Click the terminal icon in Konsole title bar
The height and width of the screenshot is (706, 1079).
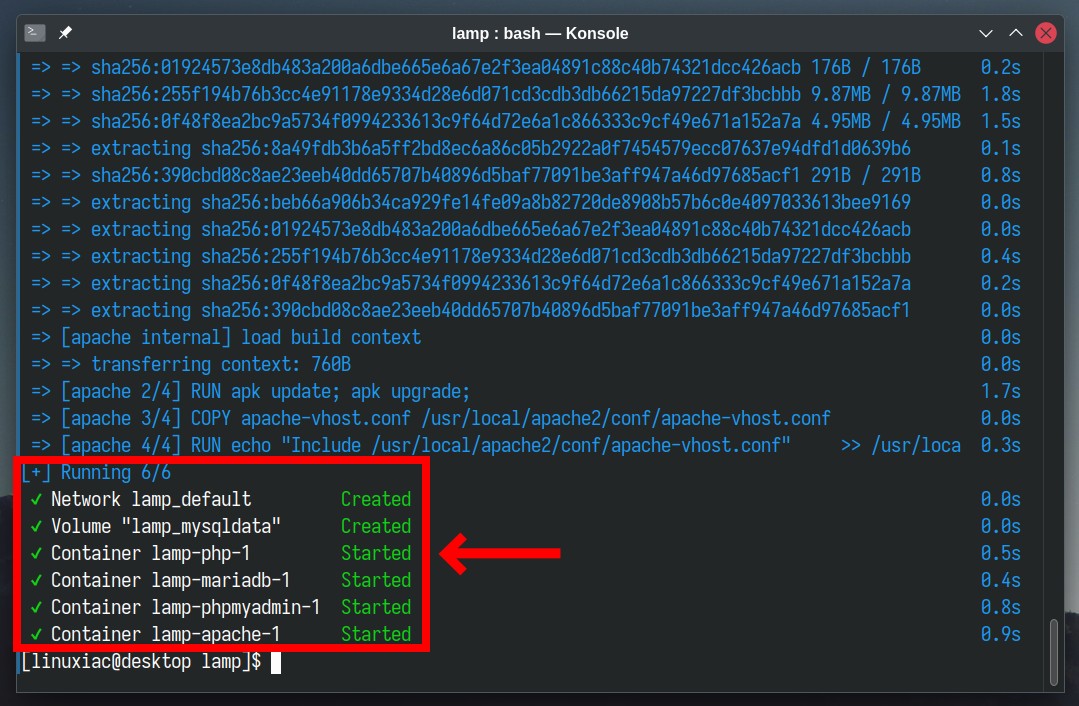[34, 33]
